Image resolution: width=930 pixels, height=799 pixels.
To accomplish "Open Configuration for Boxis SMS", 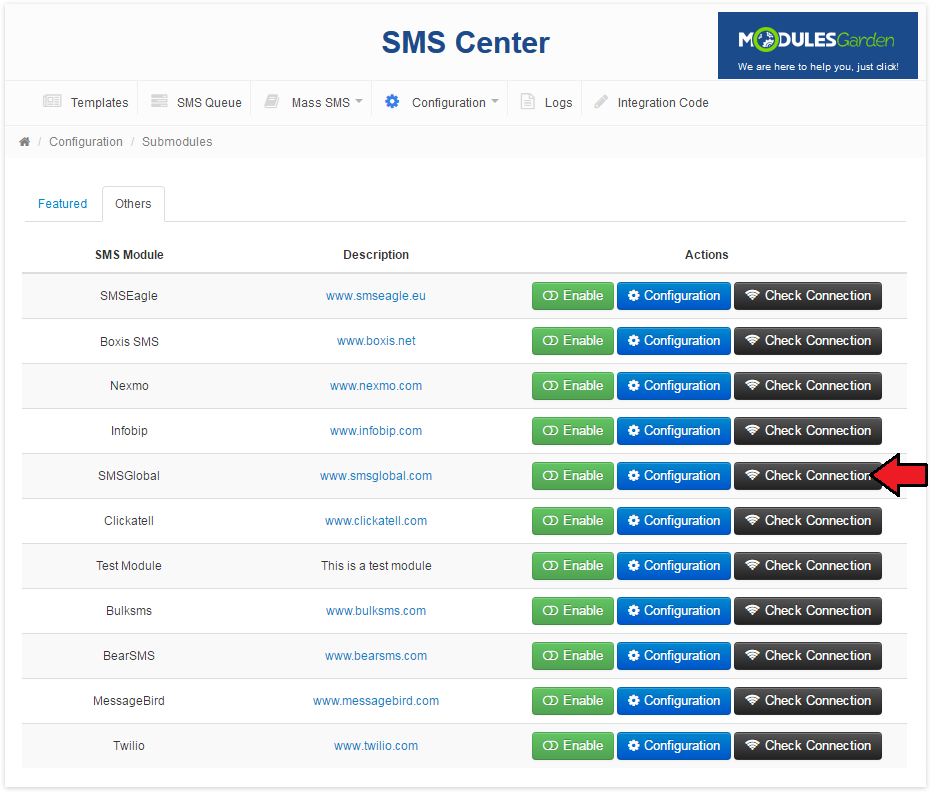I will pyautogui.click(x=674, y=341).
